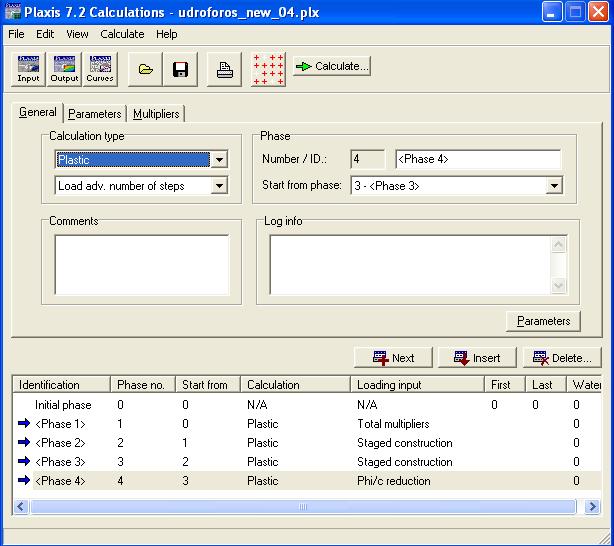The image size is (614, 546).
Task: Click the print icon in toolbar
Action: pyautogui.click(x=224, y=69)
